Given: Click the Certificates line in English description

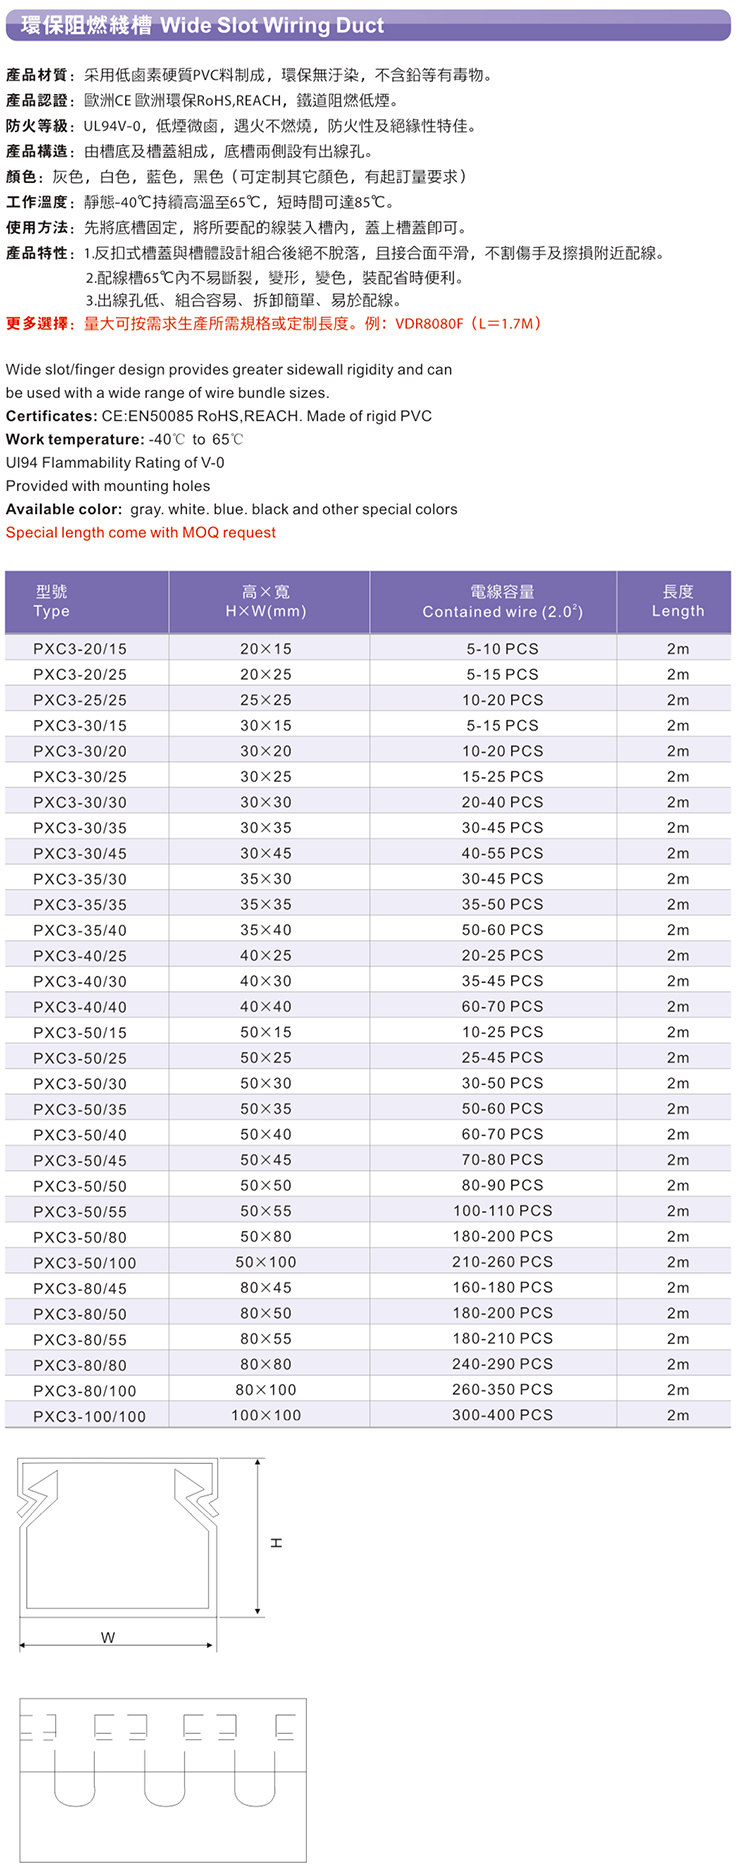Looking at the screenshot, I should coord(219,416).
